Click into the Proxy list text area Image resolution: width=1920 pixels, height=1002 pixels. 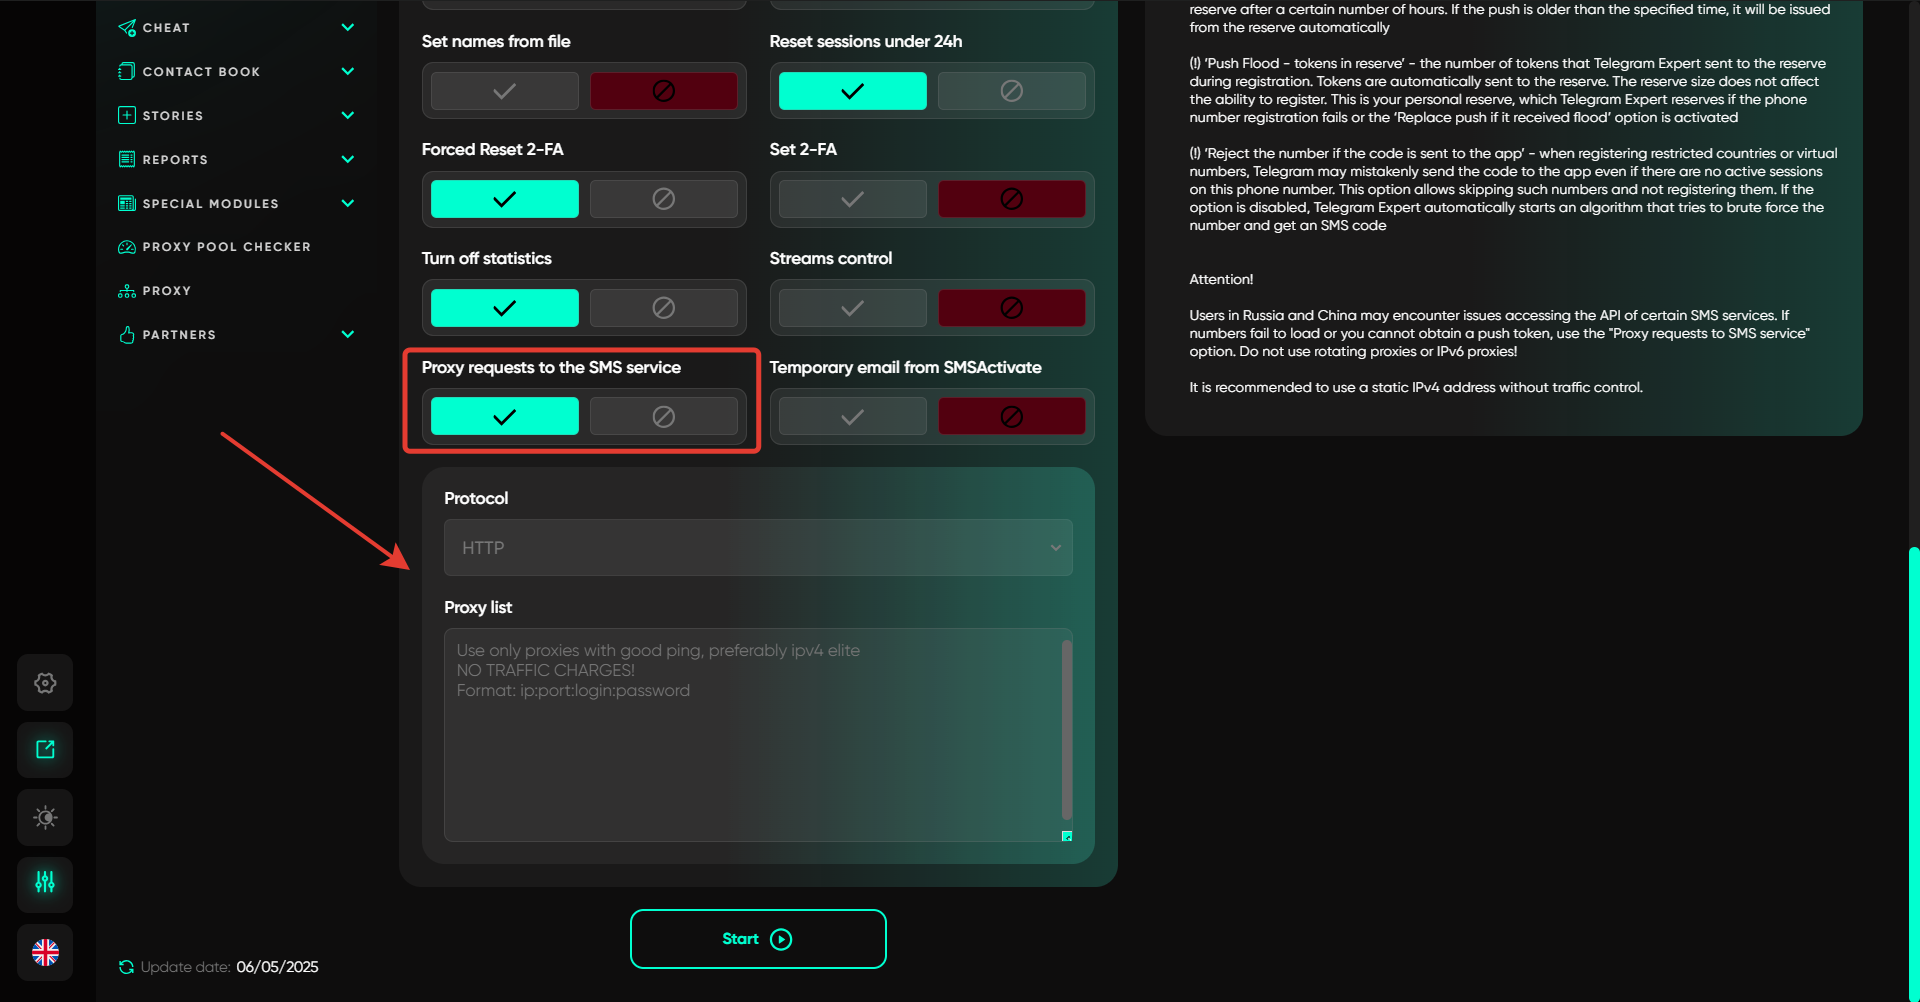(x=750, y=750)
